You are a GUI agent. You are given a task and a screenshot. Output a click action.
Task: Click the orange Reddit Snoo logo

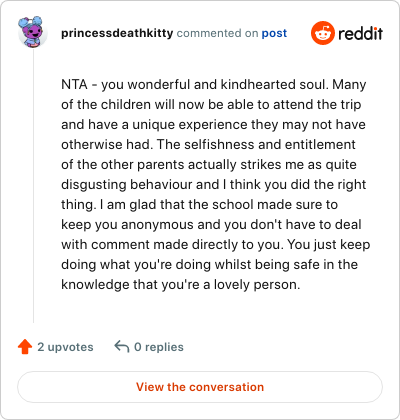(x=322, y=33)
